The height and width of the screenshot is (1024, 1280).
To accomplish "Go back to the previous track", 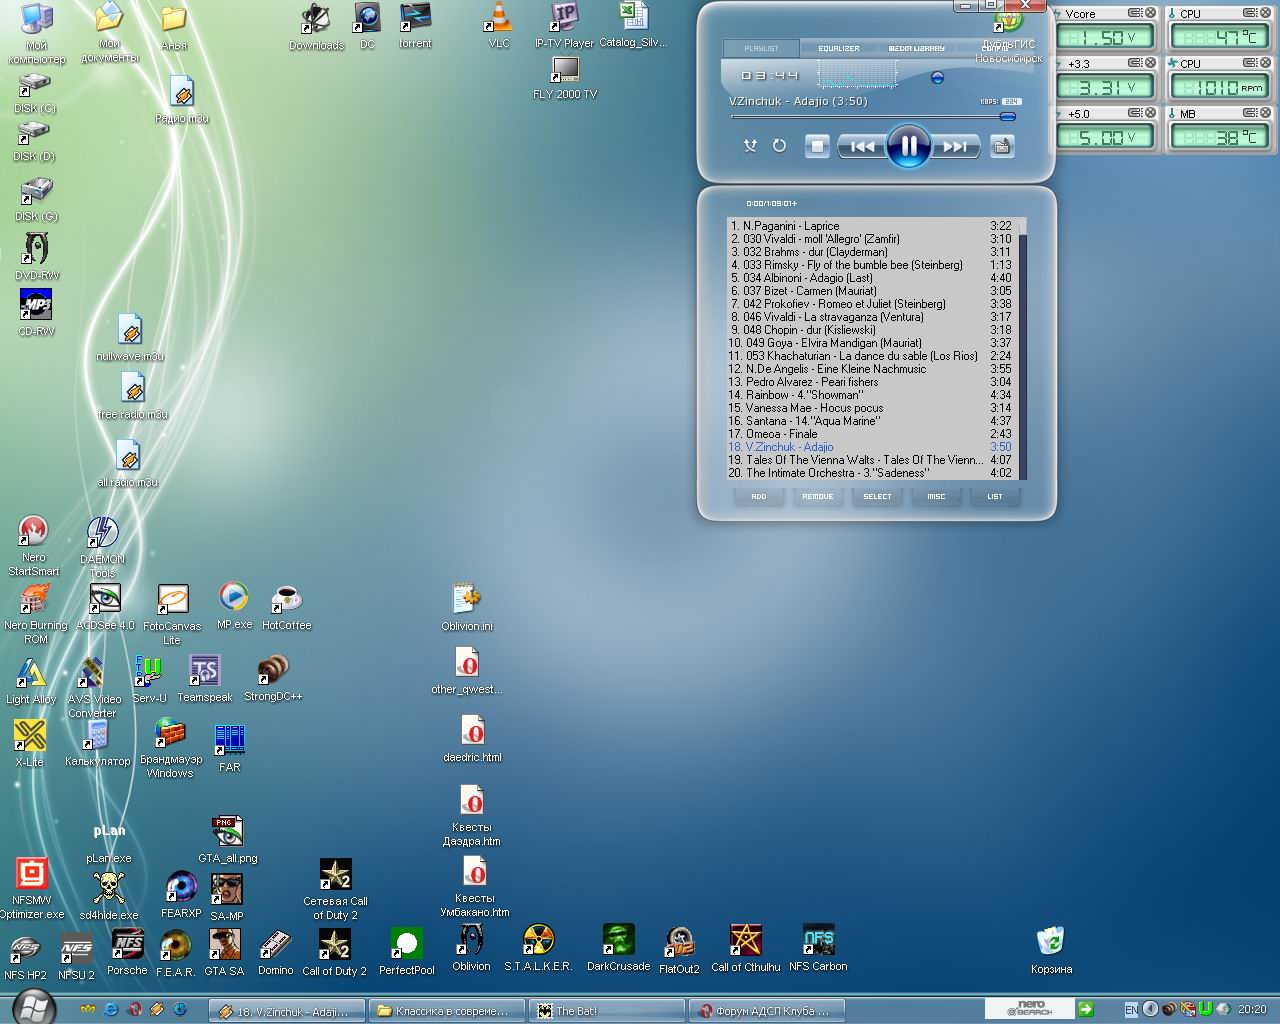I will point(862,146).
